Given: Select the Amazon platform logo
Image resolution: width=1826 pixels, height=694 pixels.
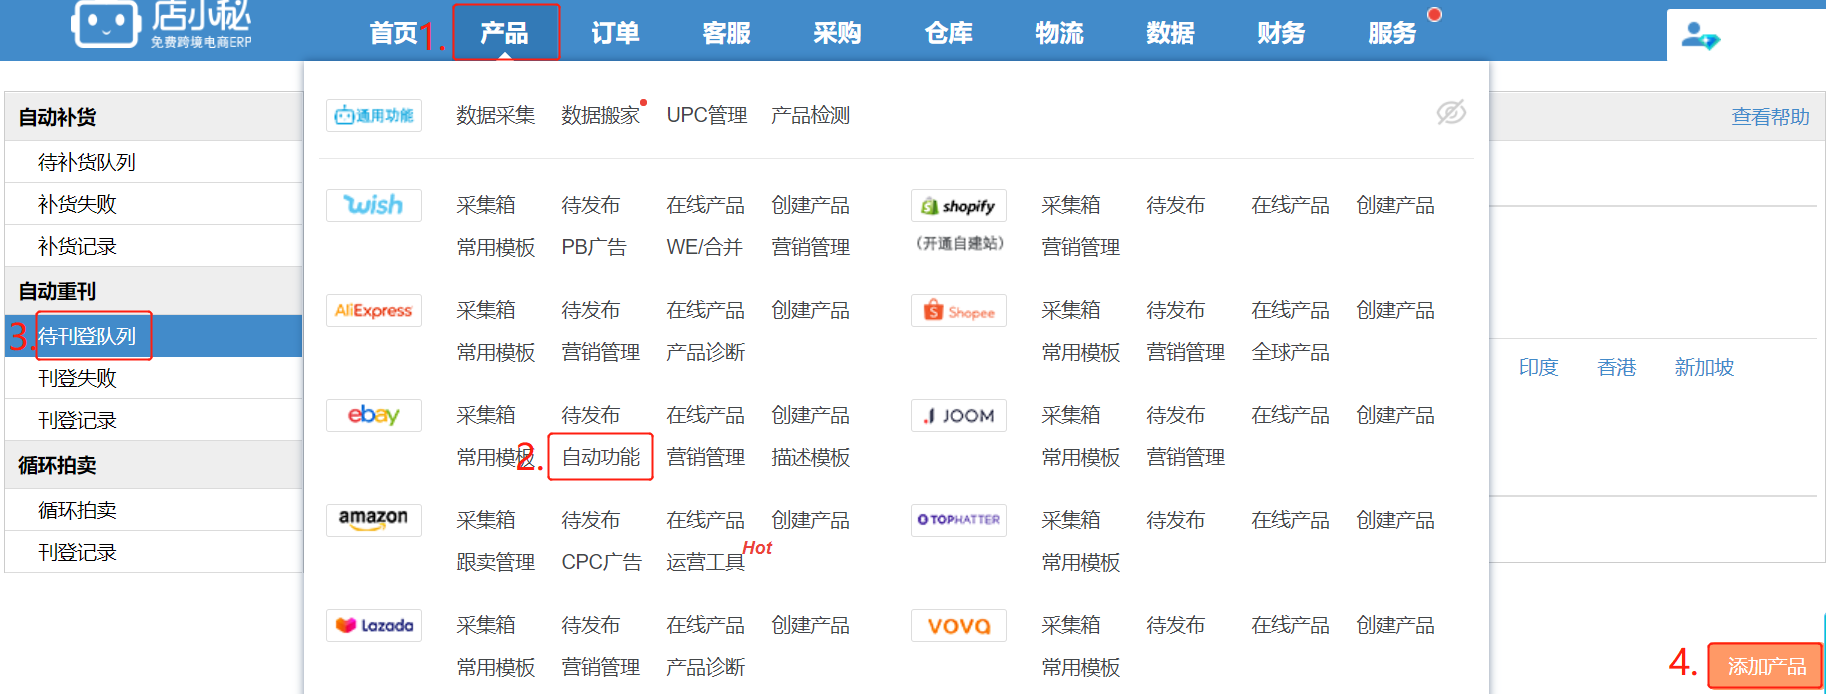Looking at the screenshot, I should click(x=374, y=520).
